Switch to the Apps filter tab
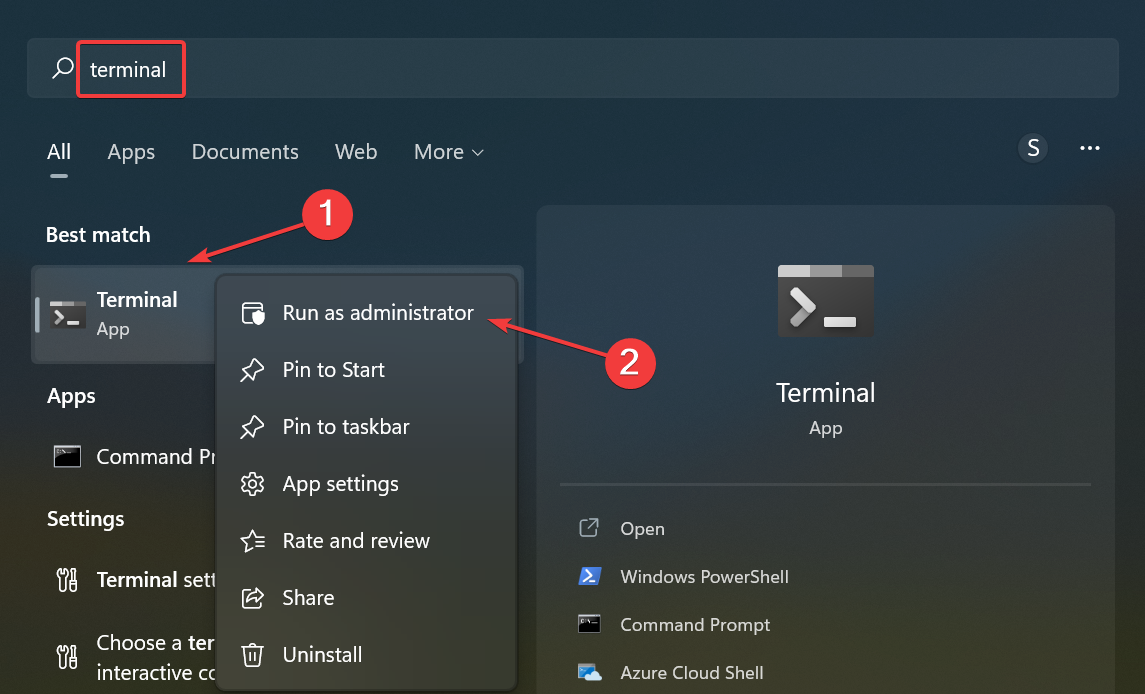This screenshot has height=694, width=1145. point(131,152)
